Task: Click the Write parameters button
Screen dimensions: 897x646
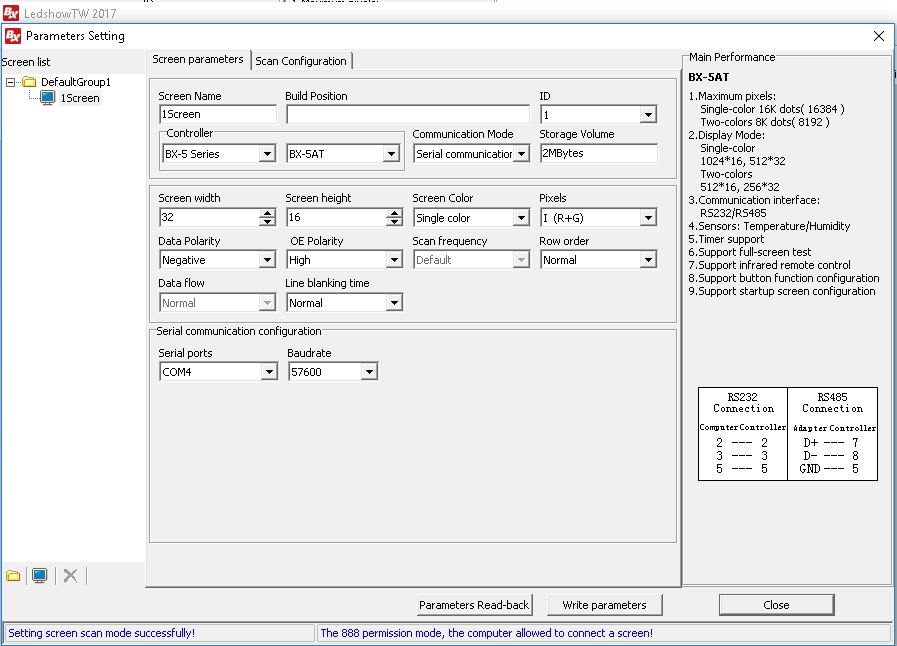Action: click(x=604, y=605)
